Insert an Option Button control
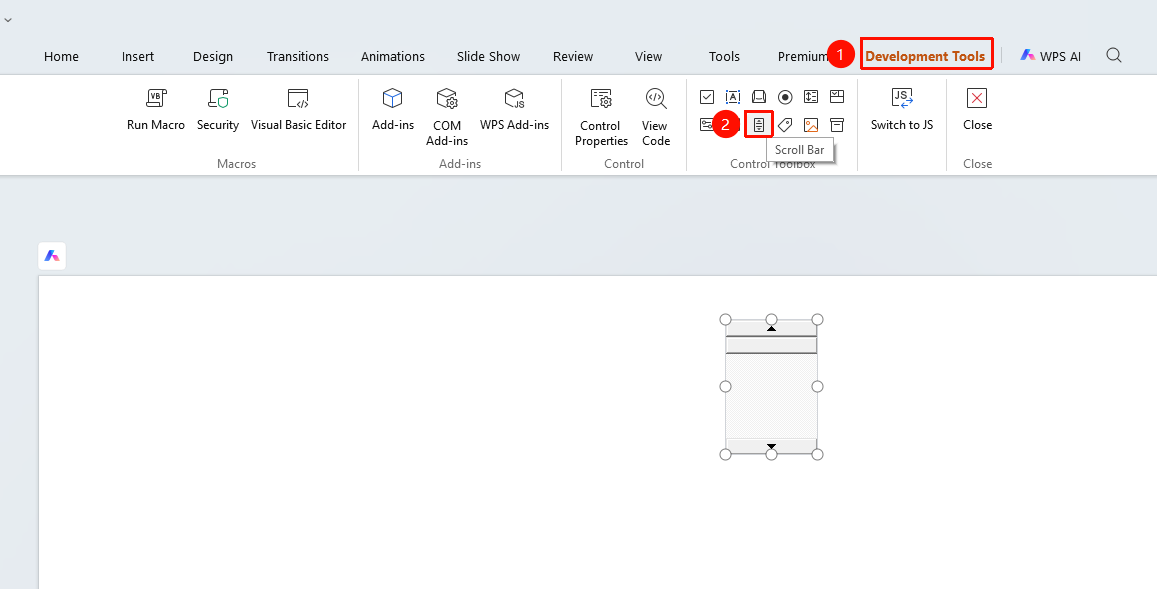The height and width of the screenshot is (589, 1157). pos(785,97)
